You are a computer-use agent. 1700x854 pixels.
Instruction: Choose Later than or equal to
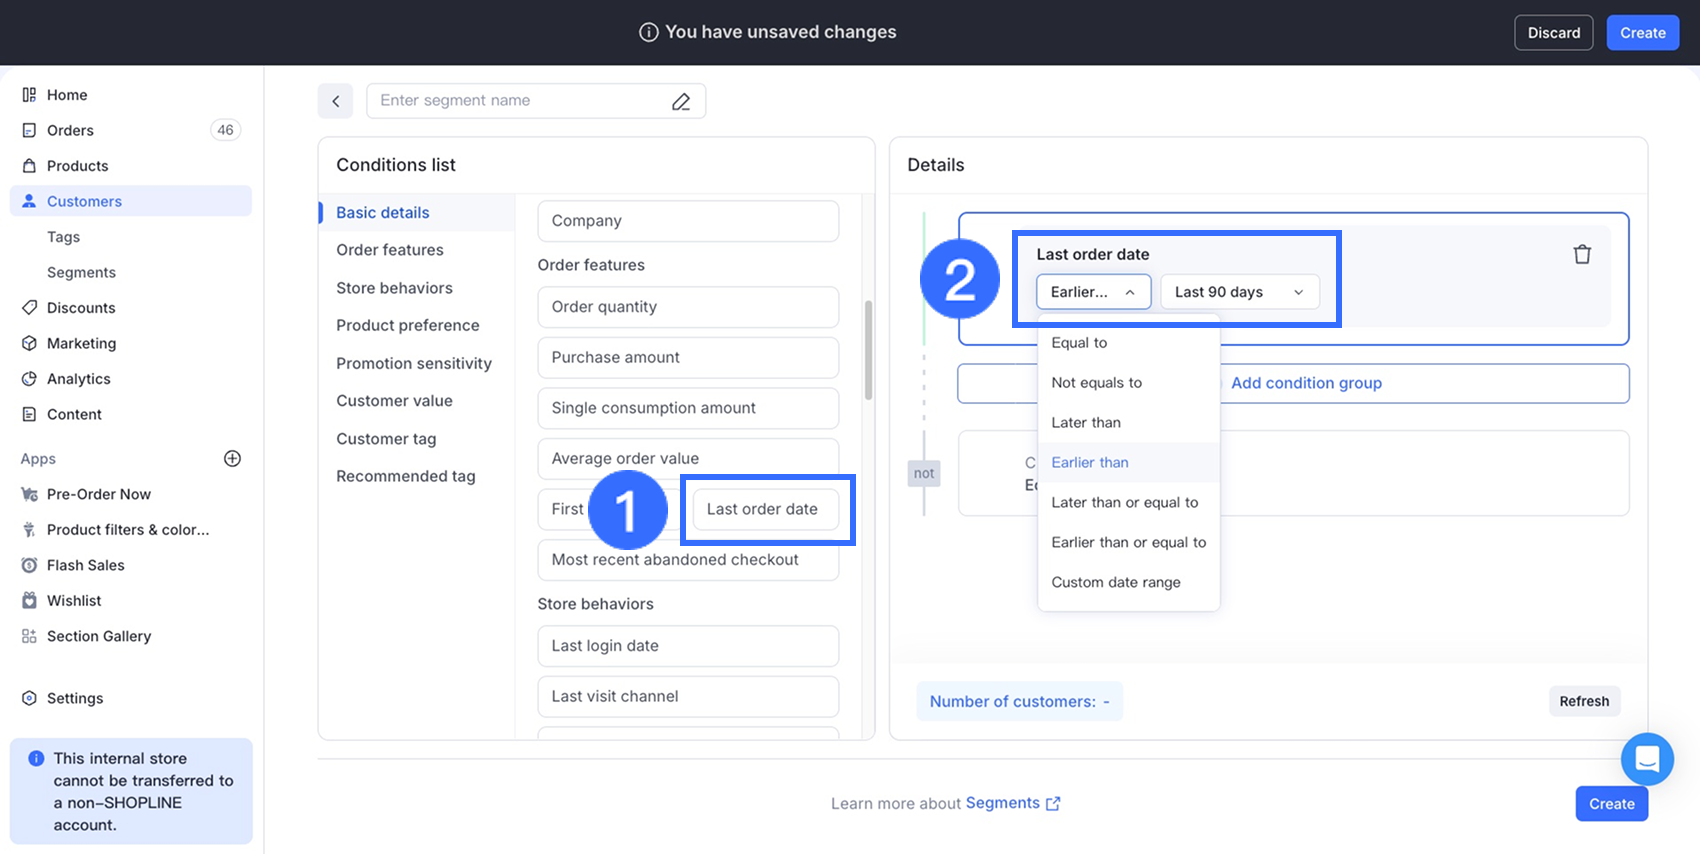coord(1124,502)
